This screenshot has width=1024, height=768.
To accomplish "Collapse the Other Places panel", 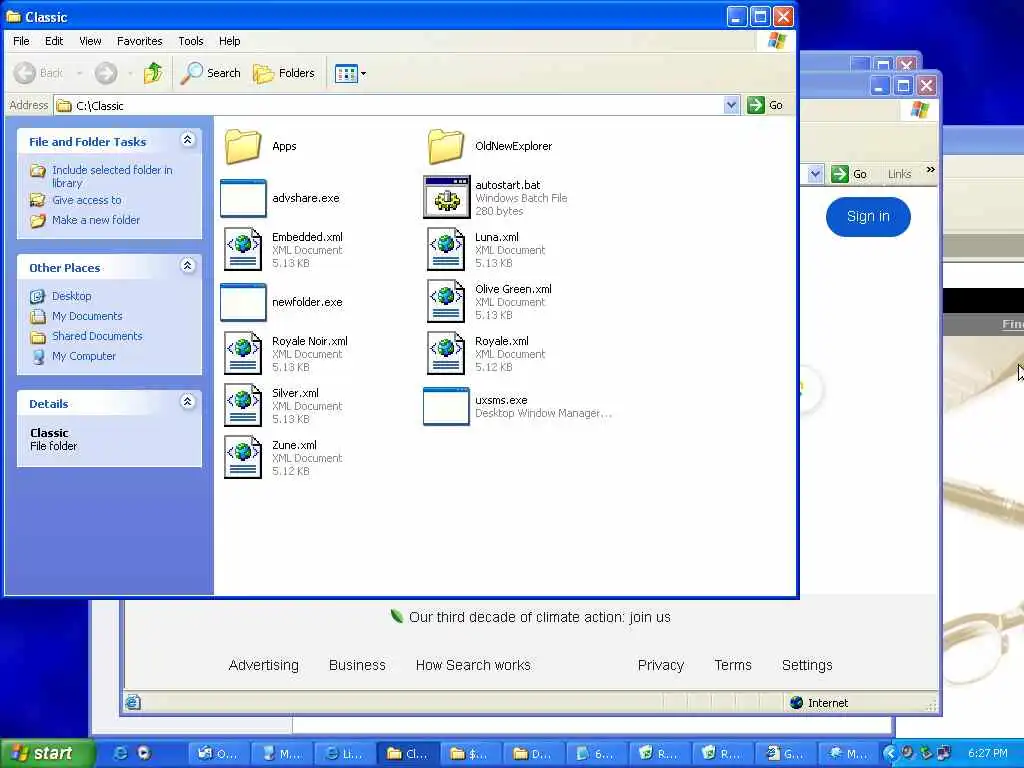I will pos(187,266).
